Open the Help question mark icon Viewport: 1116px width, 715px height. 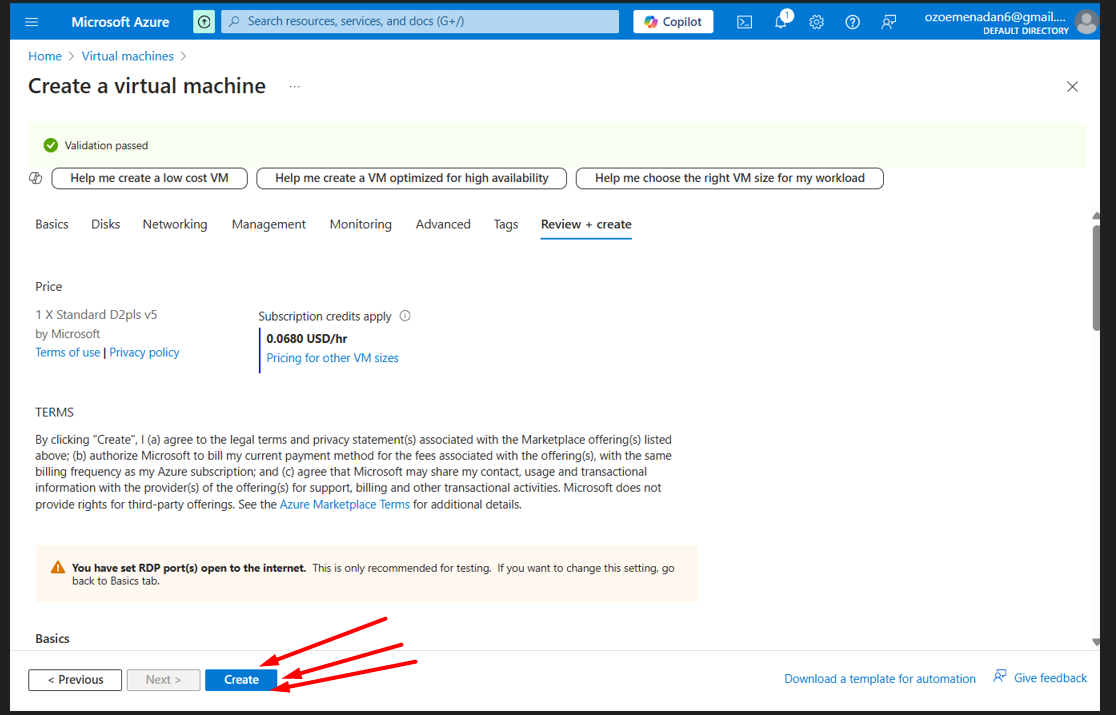point(852,22)
